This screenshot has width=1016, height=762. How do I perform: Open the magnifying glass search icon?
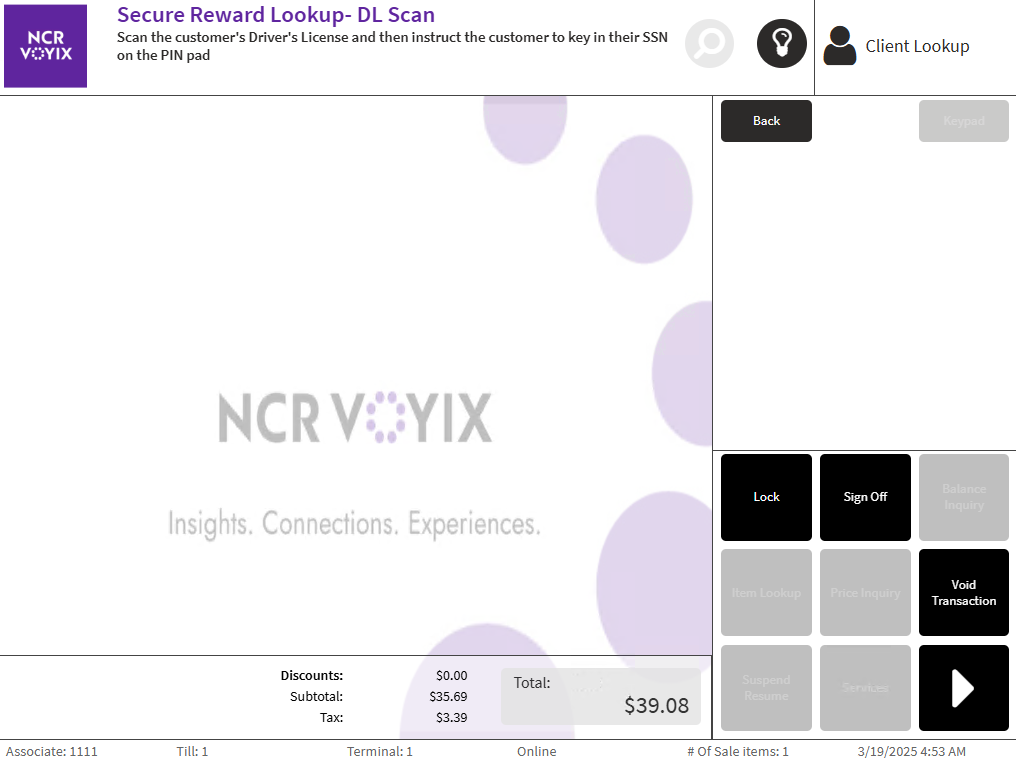(710, 43)
